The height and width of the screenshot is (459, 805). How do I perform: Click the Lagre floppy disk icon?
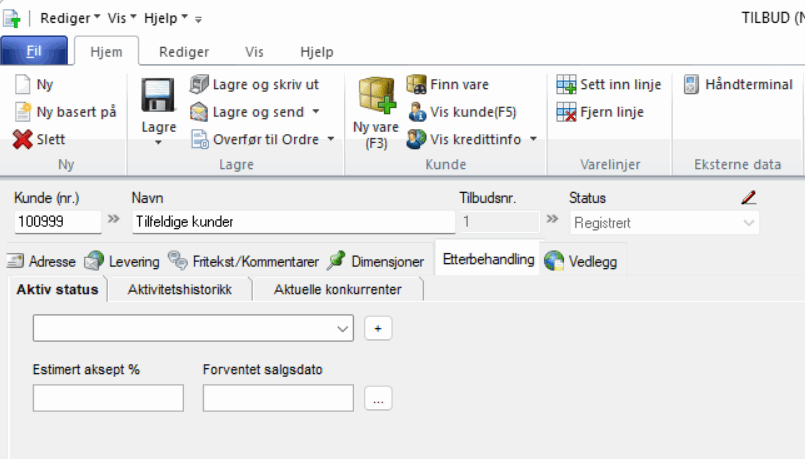coord(158,97)
